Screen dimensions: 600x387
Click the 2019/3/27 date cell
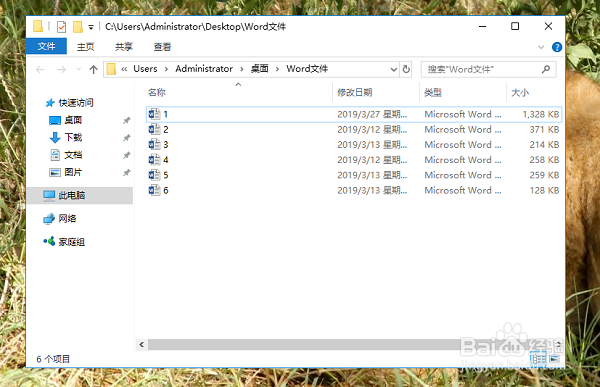click(372, 114)
